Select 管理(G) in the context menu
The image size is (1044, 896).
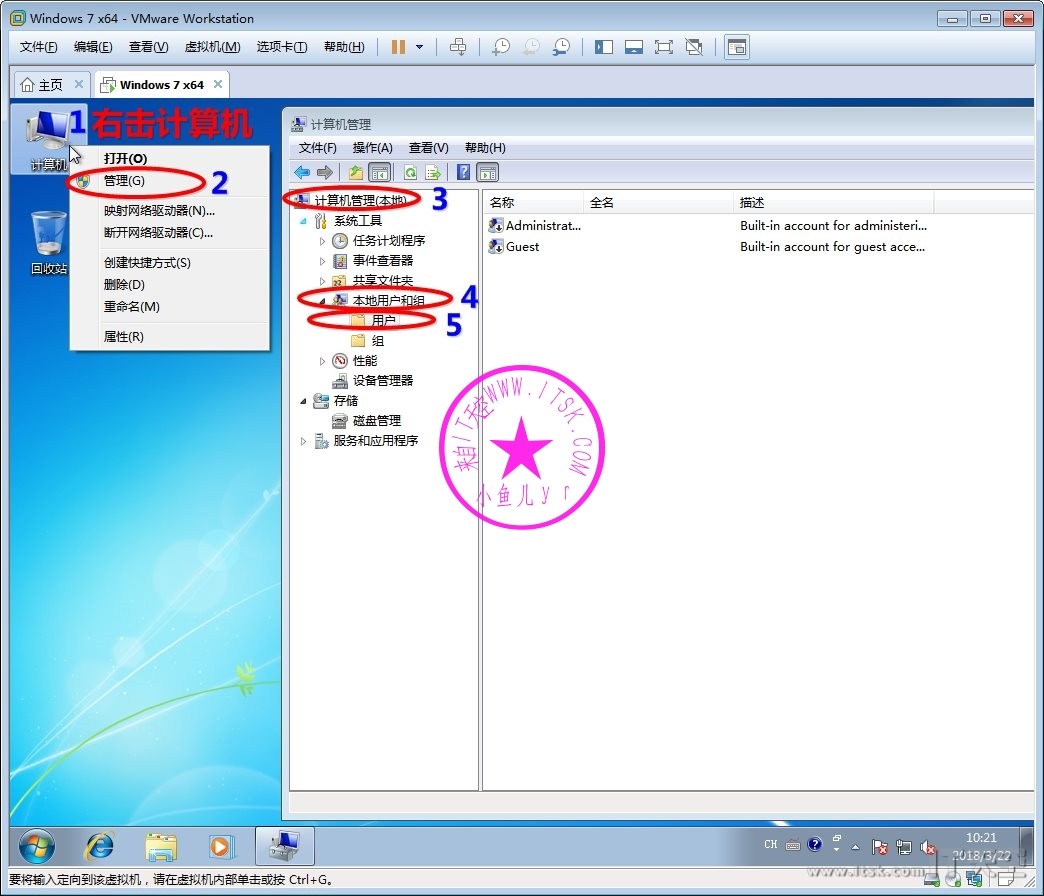pyautogui.click(x=124, y=181)
